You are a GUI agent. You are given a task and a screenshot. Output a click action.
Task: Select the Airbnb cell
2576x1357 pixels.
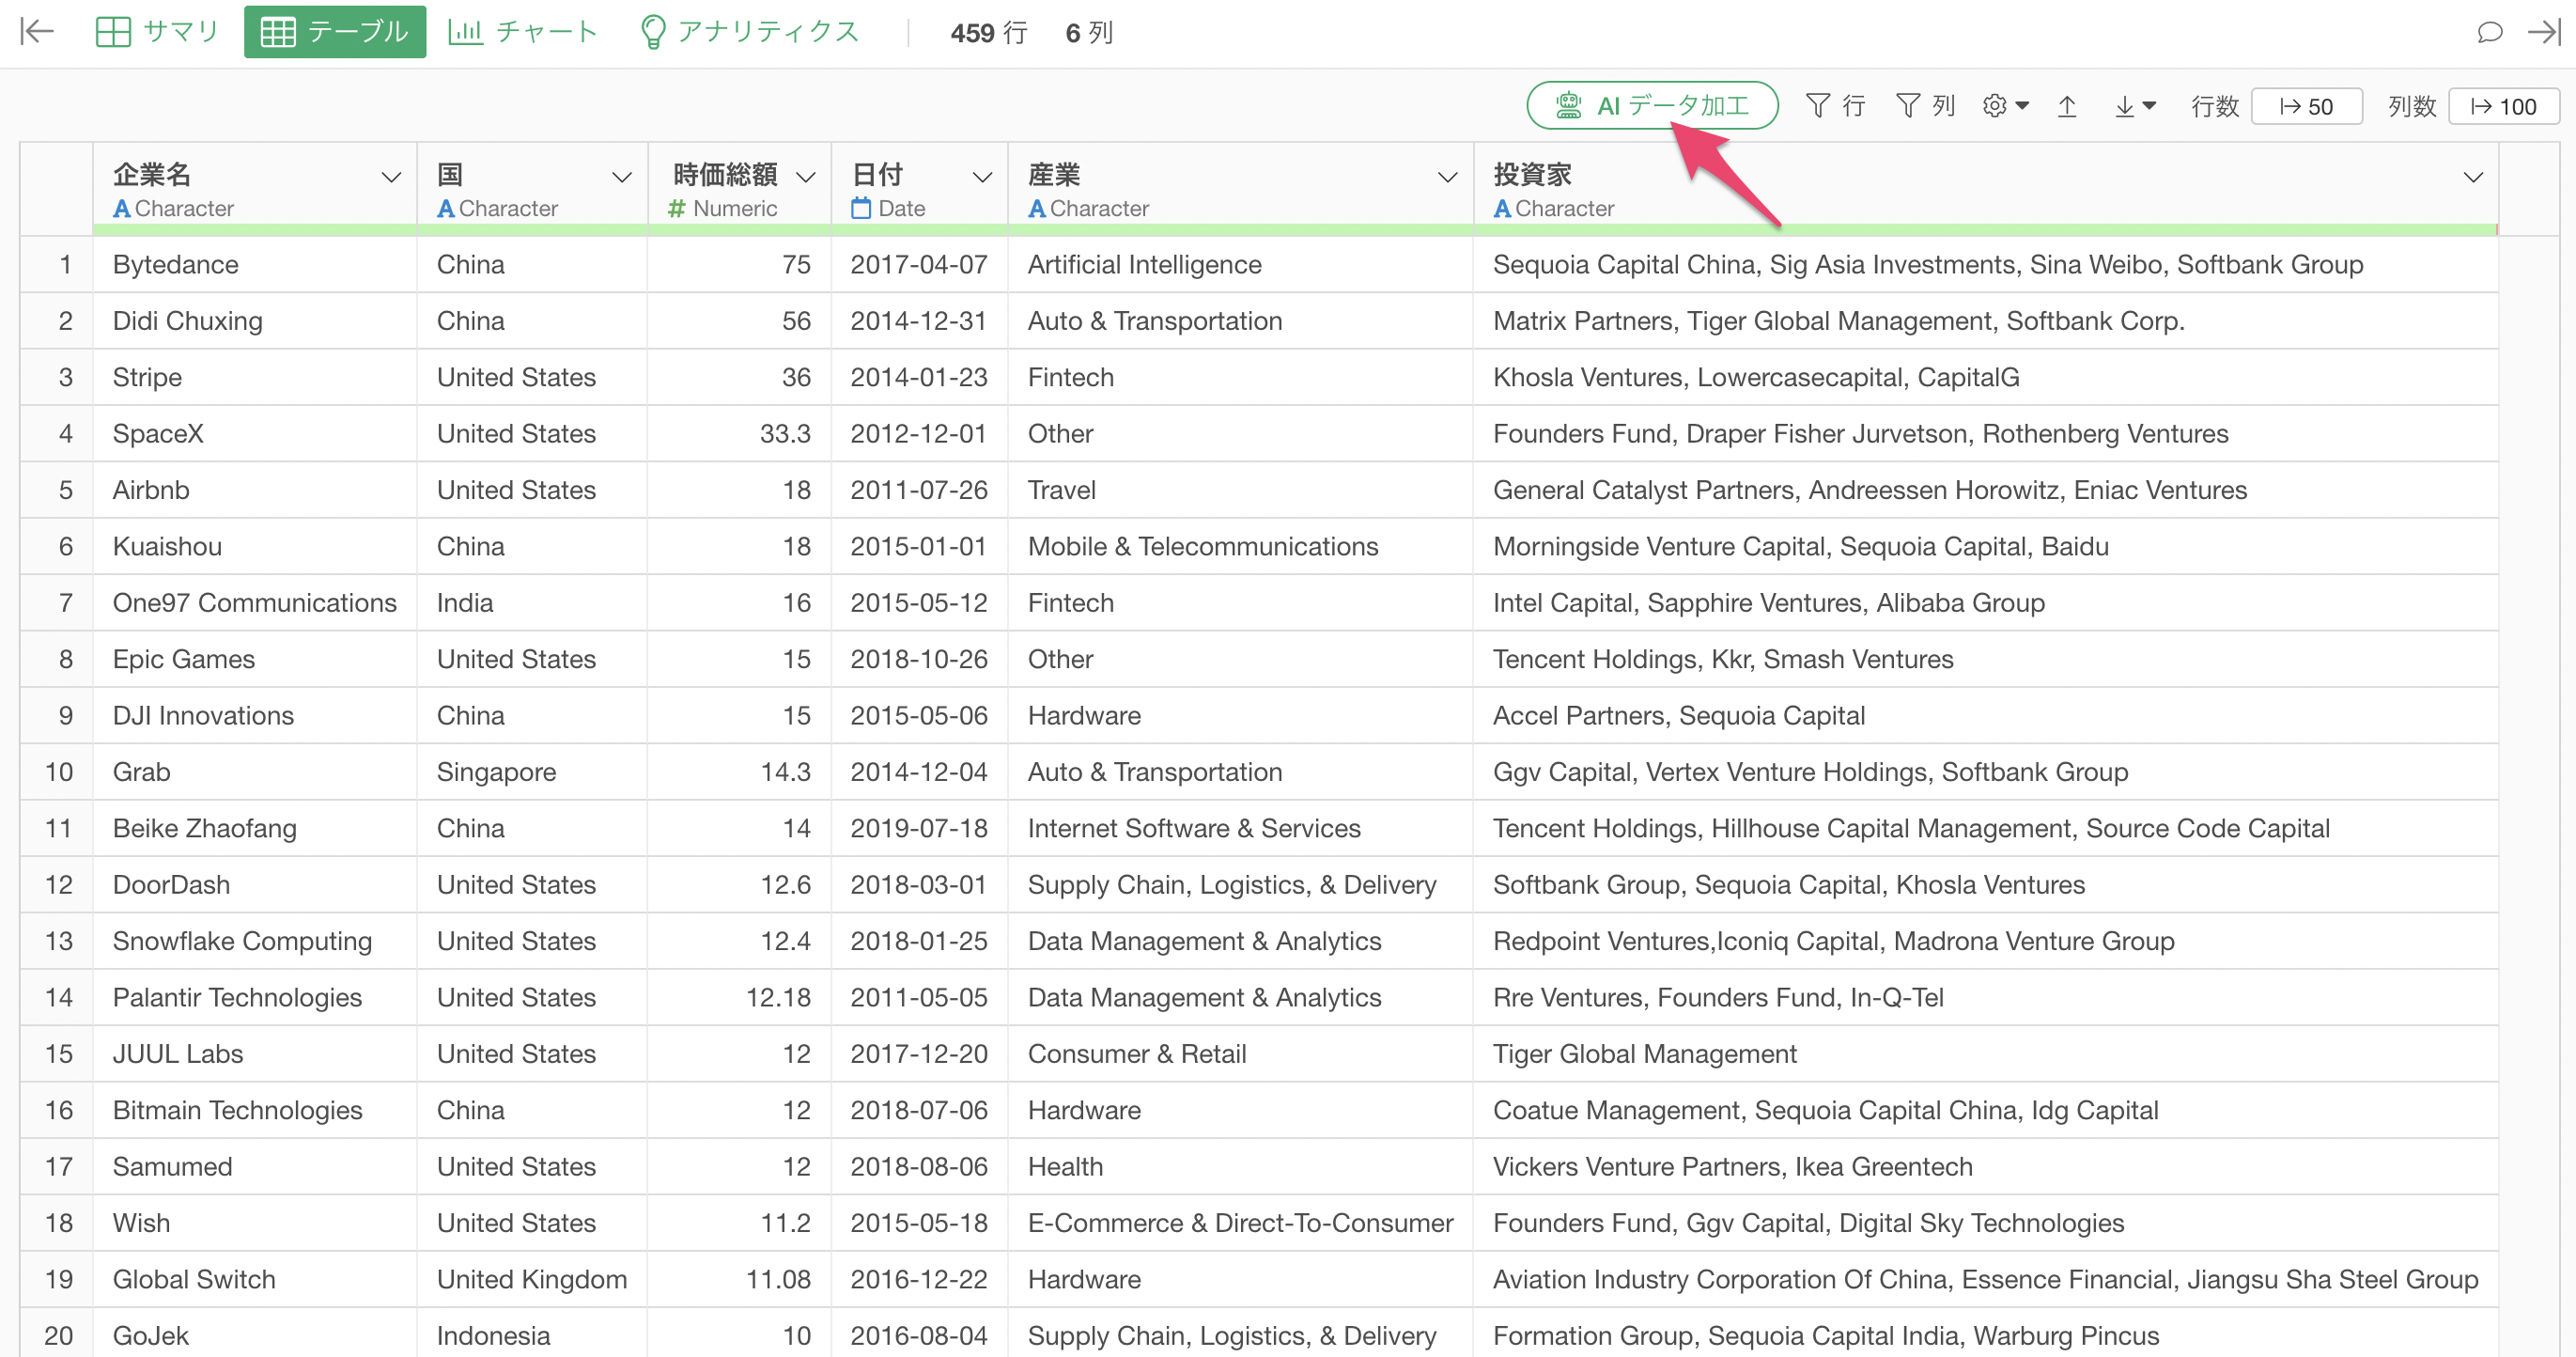point(255,490)
